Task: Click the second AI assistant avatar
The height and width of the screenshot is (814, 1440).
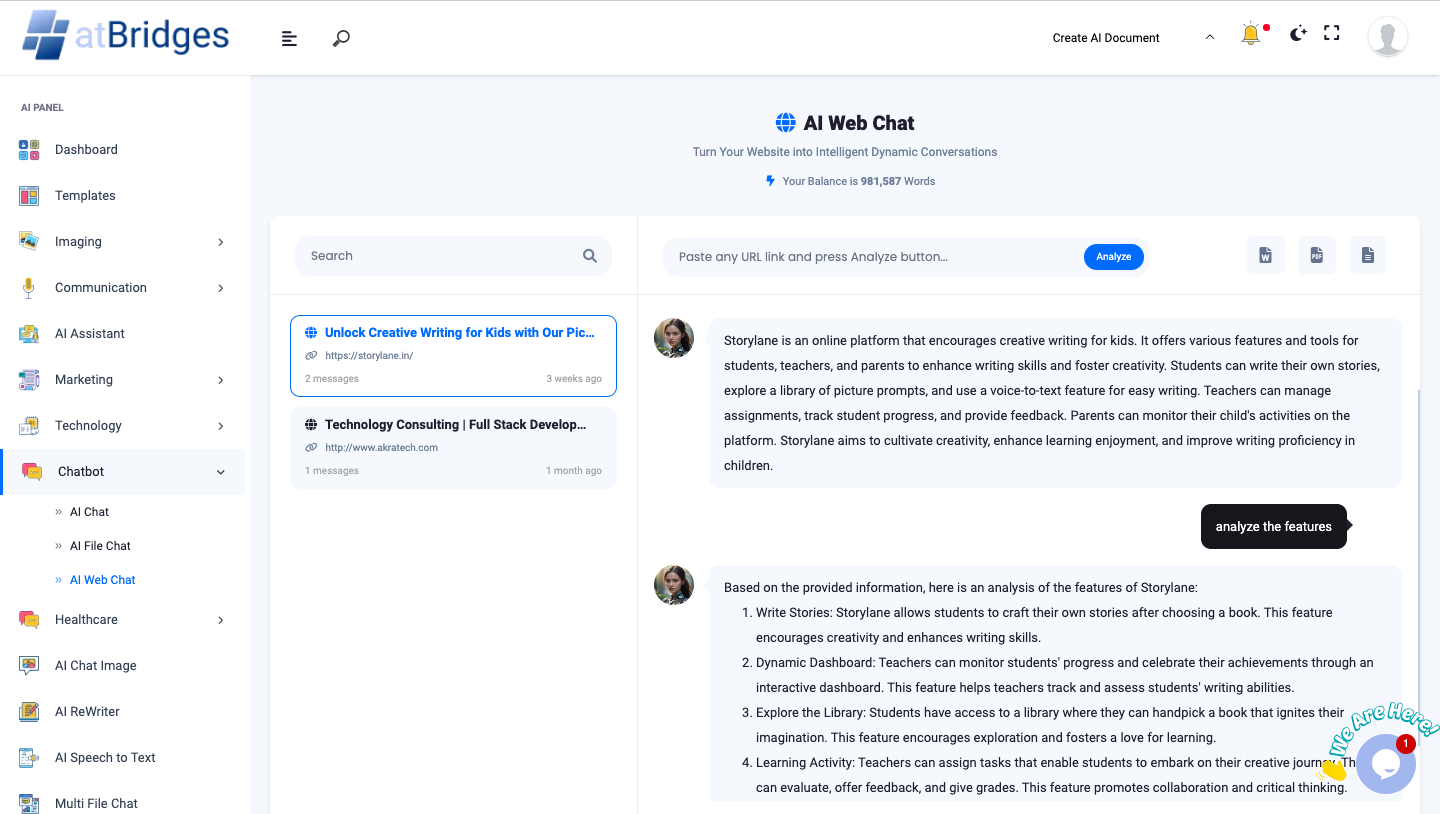Action: (674, 585)
